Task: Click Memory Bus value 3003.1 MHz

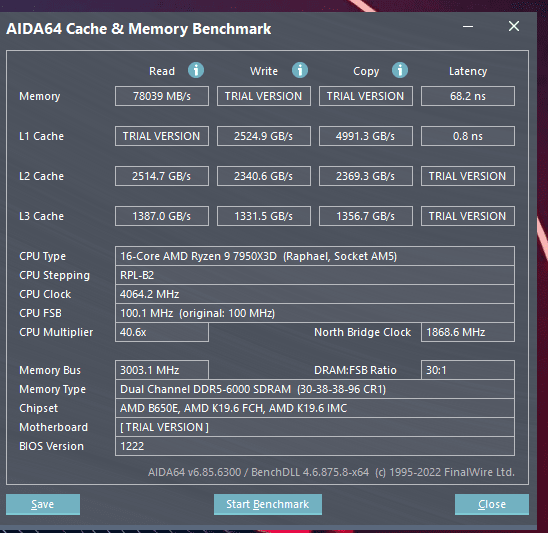Action: 162,370
